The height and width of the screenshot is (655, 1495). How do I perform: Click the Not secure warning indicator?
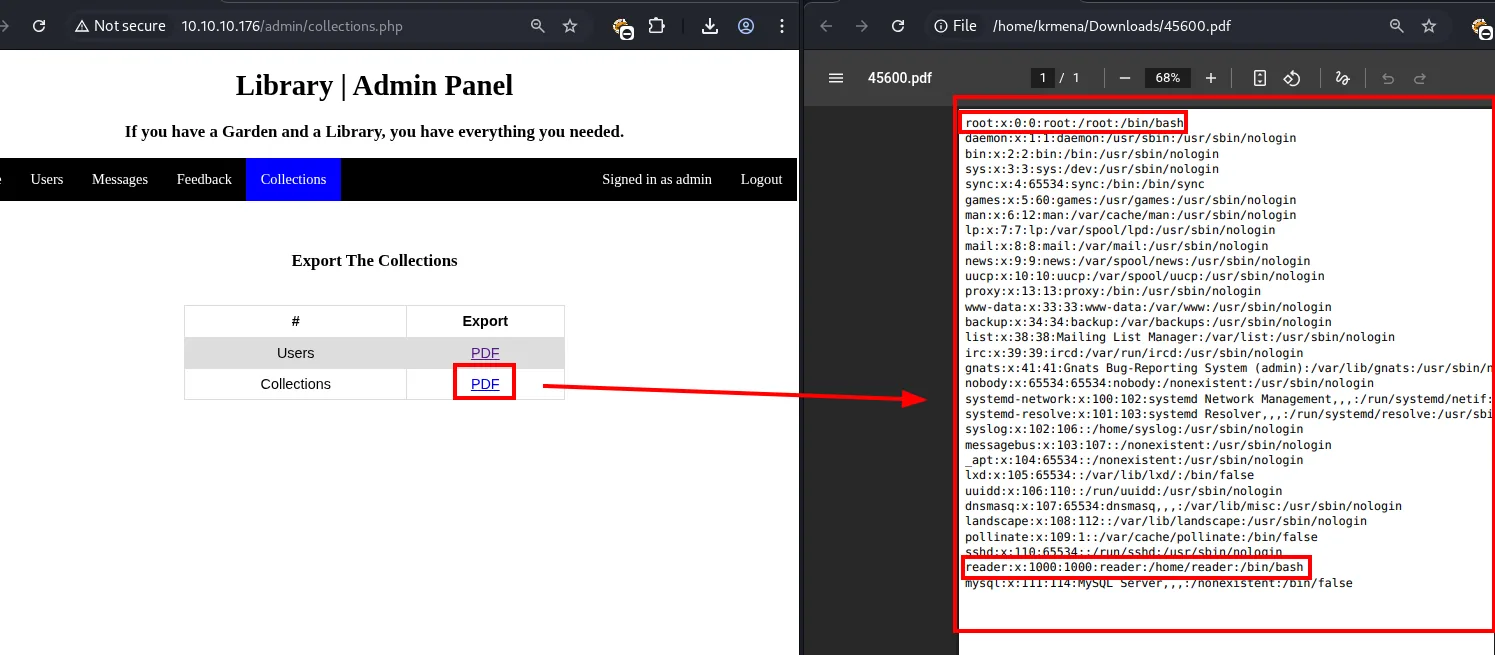pos(120,26)
